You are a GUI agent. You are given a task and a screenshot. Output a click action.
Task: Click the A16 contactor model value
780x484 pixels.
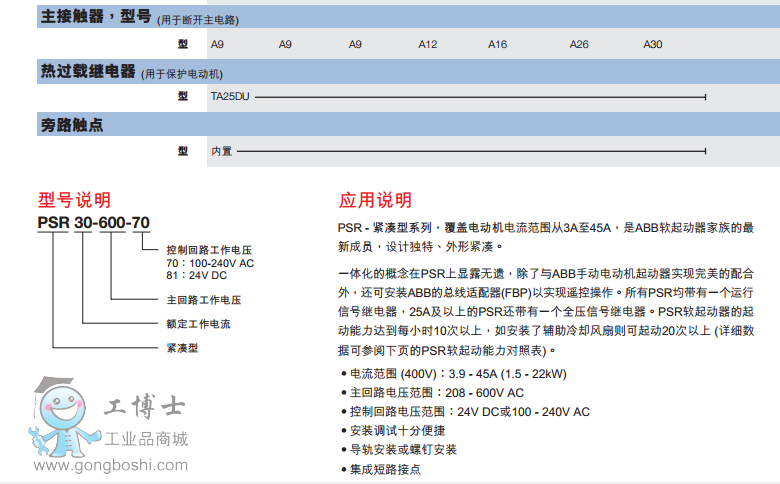pyautogui.click(x=497, y=44)
